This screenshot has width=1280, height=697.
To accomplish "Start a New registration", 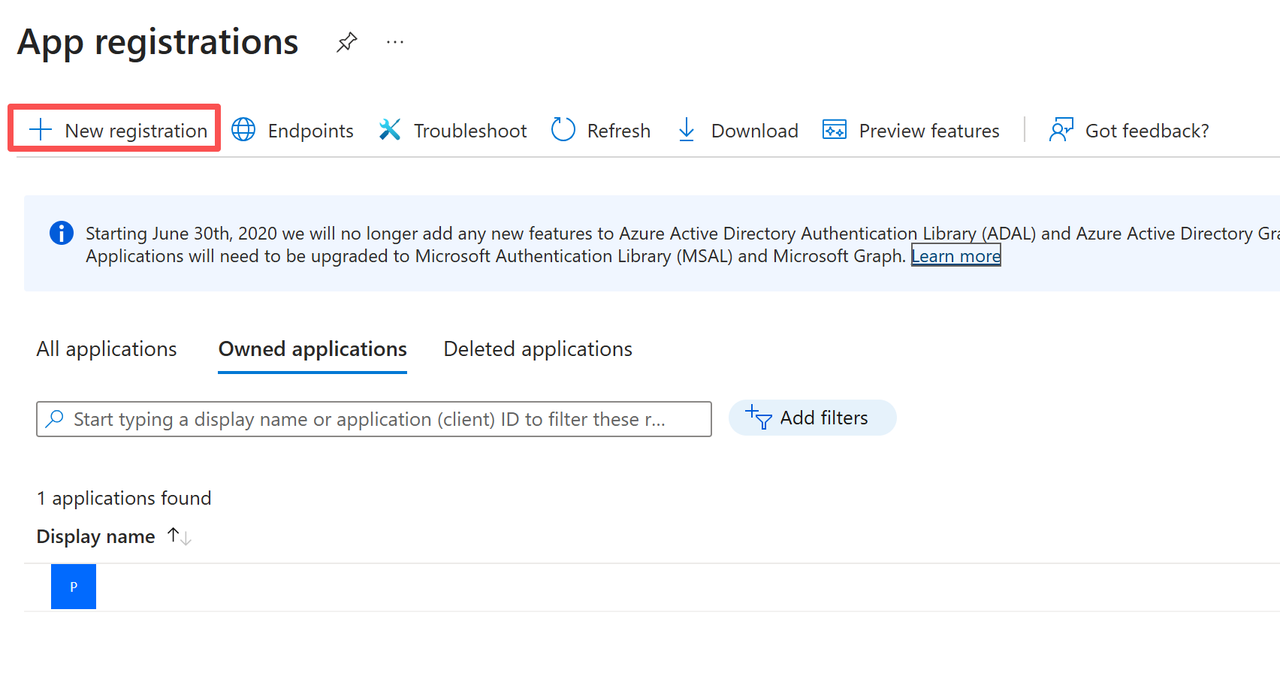I will 113,130.
